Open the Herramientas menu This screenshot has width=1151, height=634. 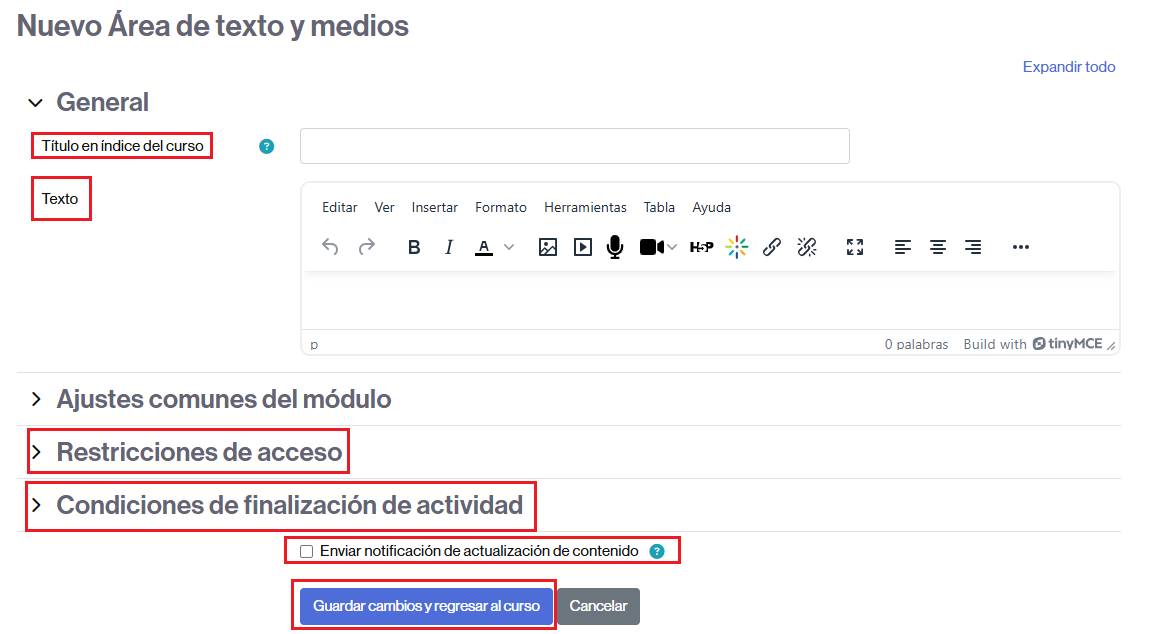(585, 208)
